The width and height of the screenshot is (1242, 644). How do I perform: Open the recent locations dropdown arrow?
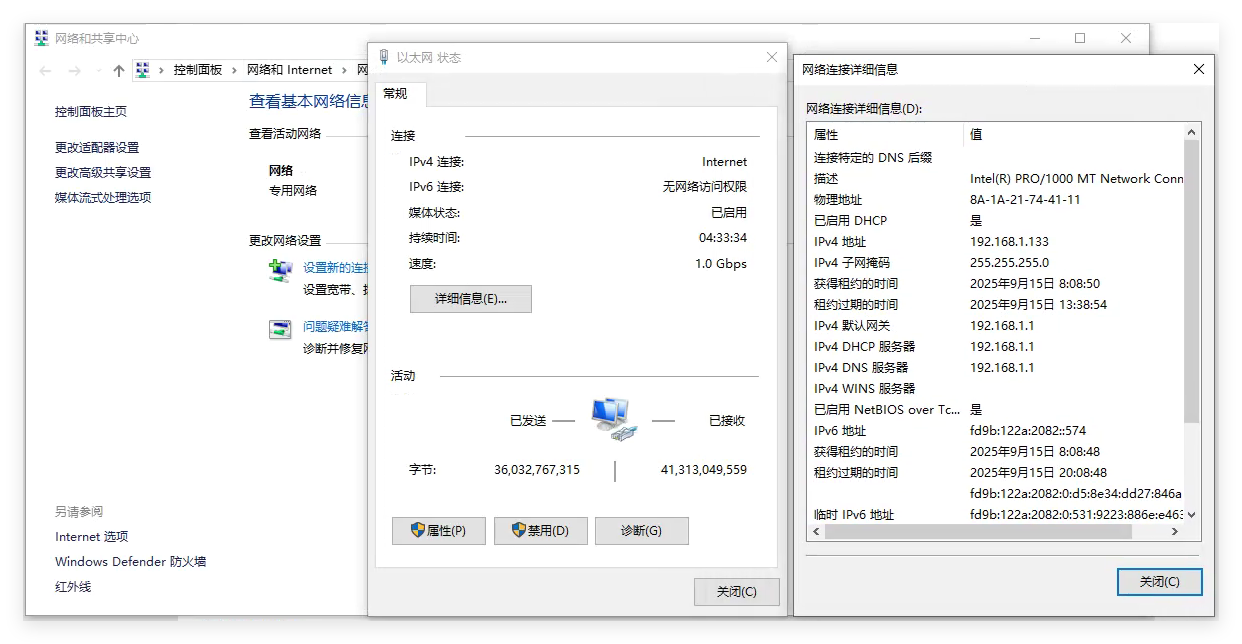click(98, 71)
